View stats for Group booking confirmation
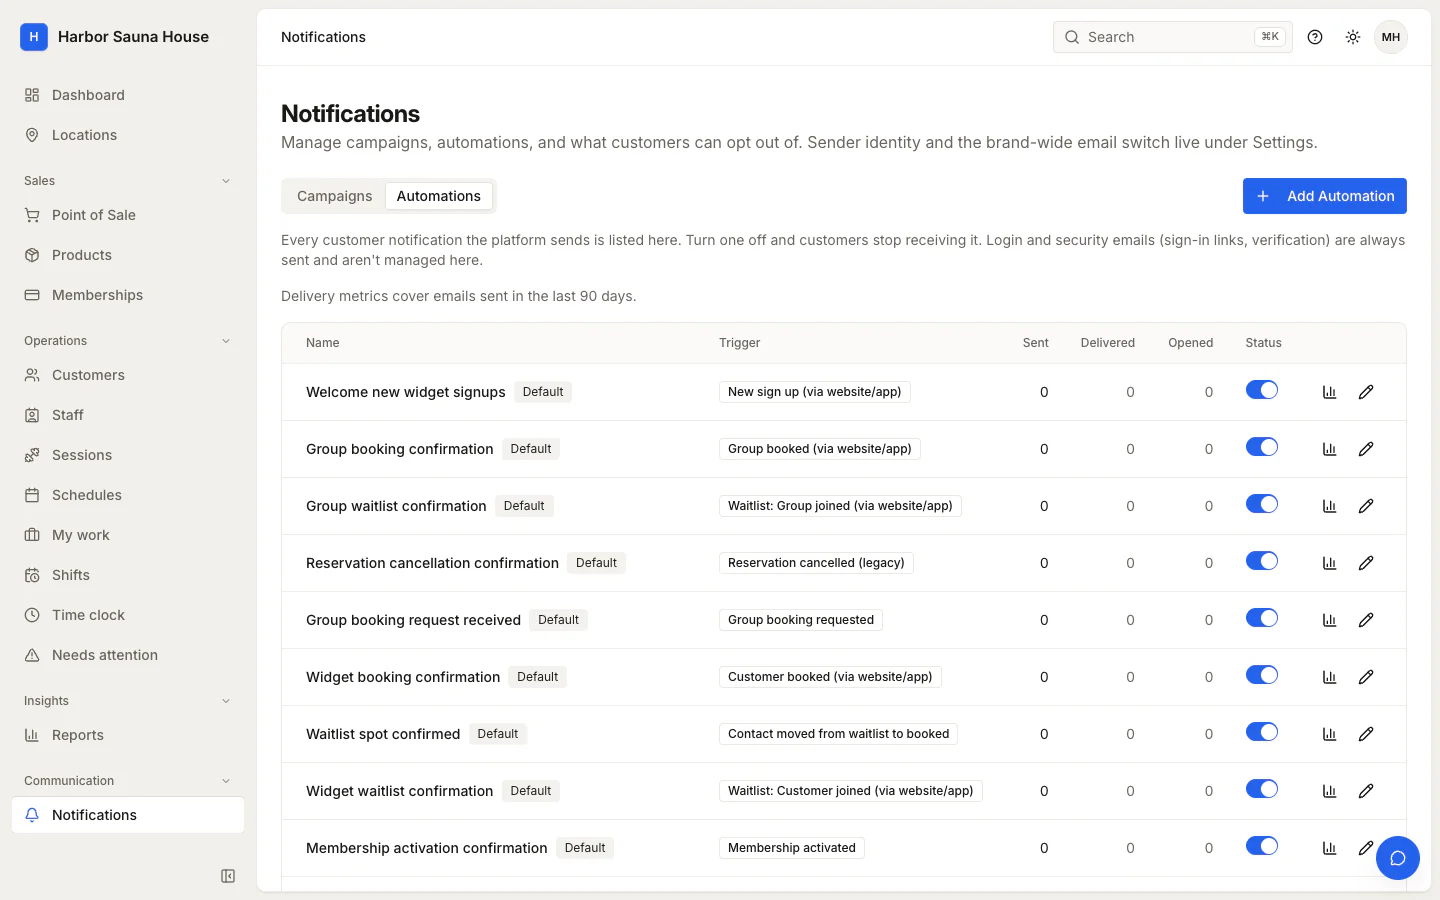 (1329, 449)
